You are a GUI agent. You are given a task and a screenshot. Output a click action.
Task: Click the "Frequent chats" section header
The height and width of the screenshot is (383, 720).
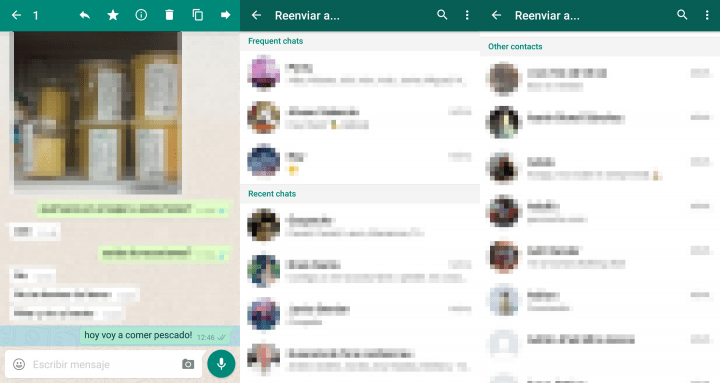(x=276, y=41)
